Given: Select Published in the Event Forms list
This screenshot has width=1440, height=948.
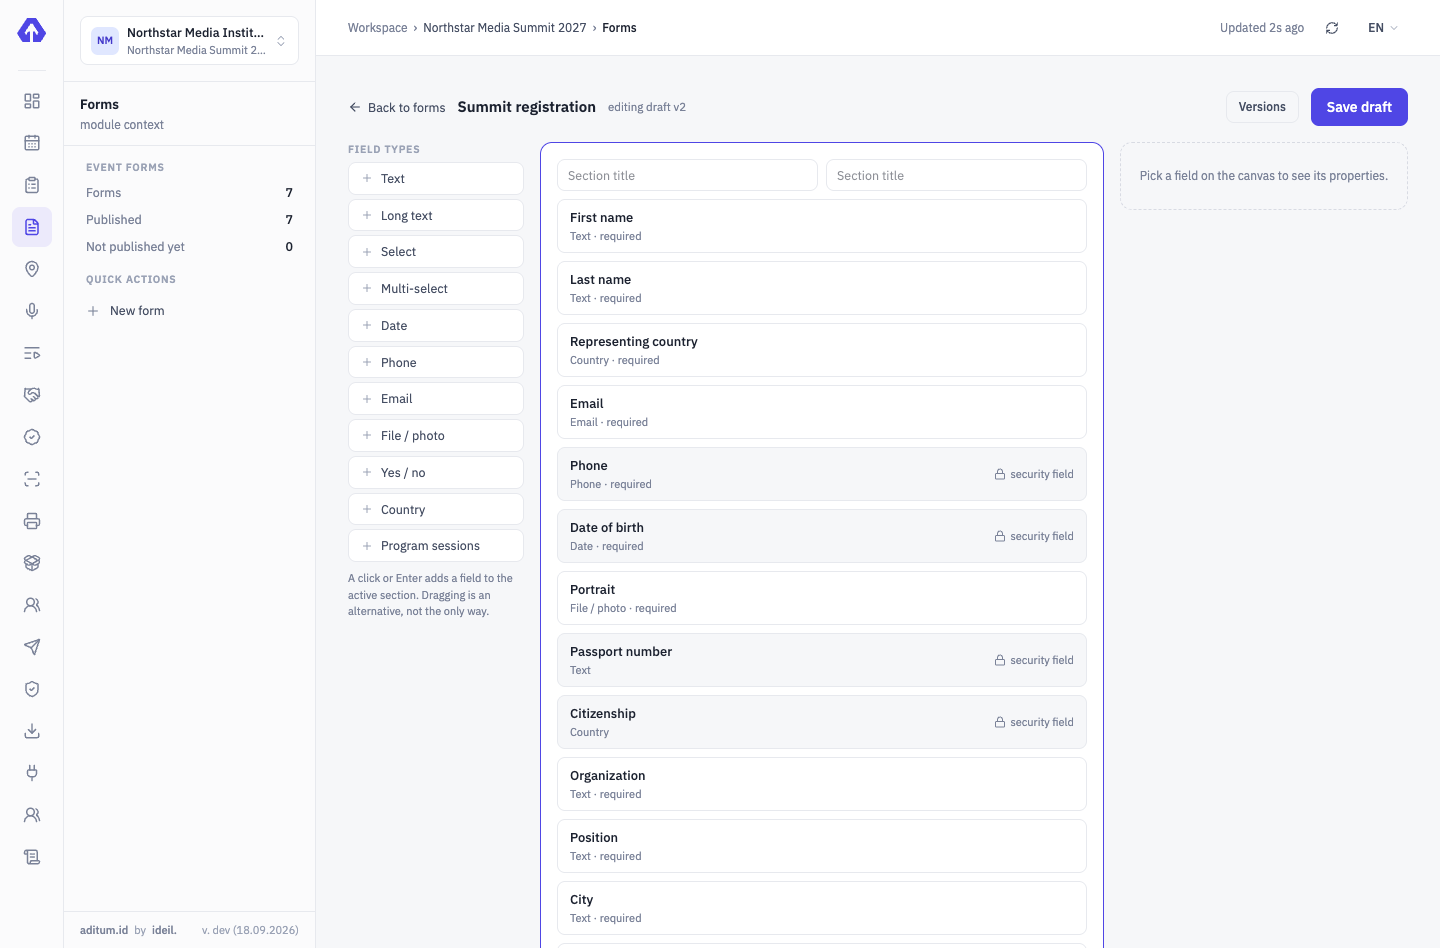Looking at the screenshot, I should (189, 220).
